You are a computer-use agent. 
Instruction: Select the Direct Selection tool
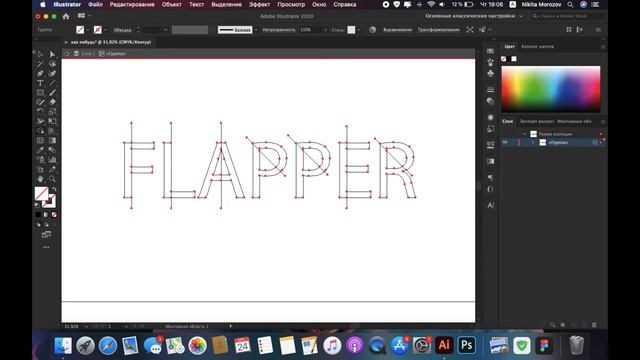pyautogui.click(x=52, y=54)
